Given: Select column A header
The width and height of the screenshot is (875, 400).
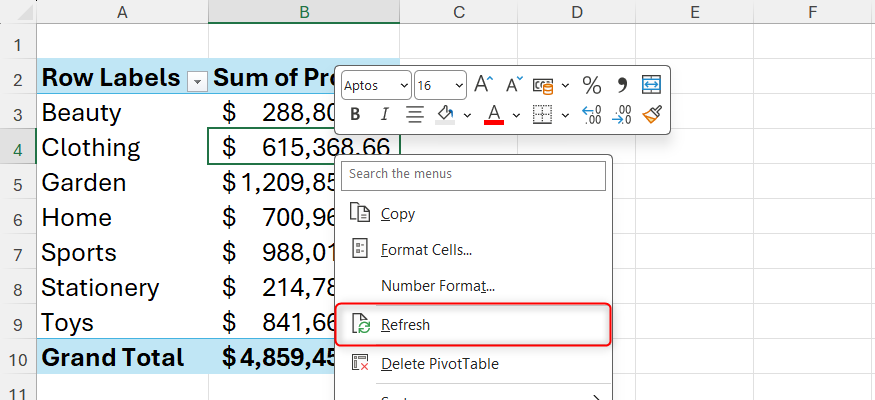Looking at the screenshot, I should pyautogui.click(x=122, y=12).
